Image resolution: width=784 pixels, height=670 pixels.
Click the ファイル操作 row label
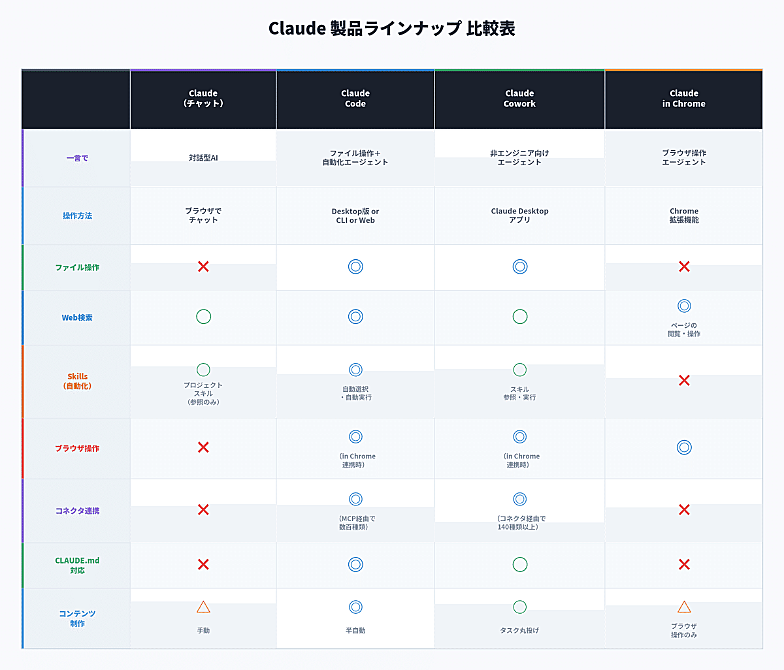(77, 267)
